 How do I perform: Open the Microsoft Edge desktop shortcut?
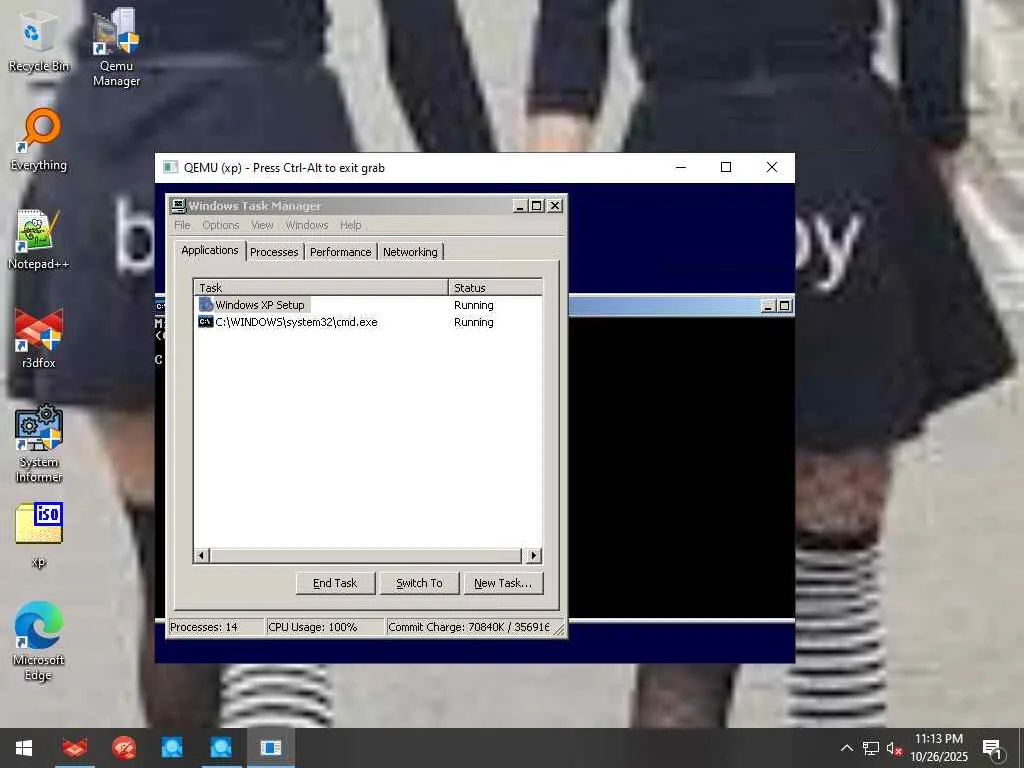[38, 641]
